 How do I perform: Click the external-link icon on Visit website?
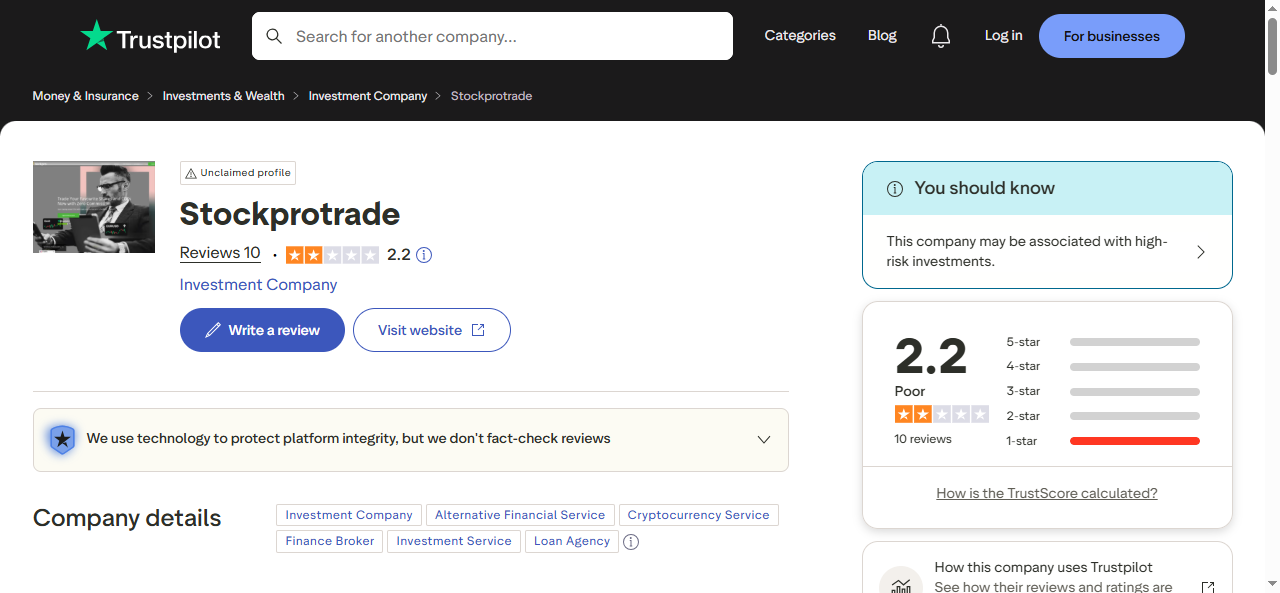(477, 329)
